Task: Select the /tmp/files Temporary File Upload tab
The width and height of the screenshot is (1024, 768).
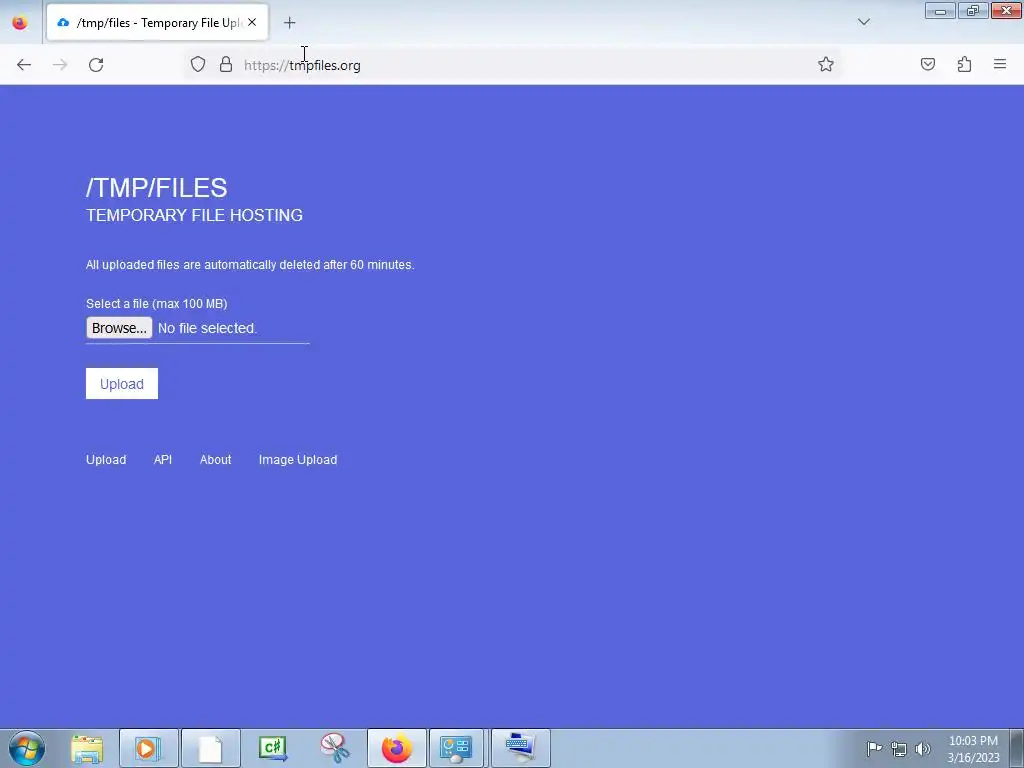Action: pos(157,23)
